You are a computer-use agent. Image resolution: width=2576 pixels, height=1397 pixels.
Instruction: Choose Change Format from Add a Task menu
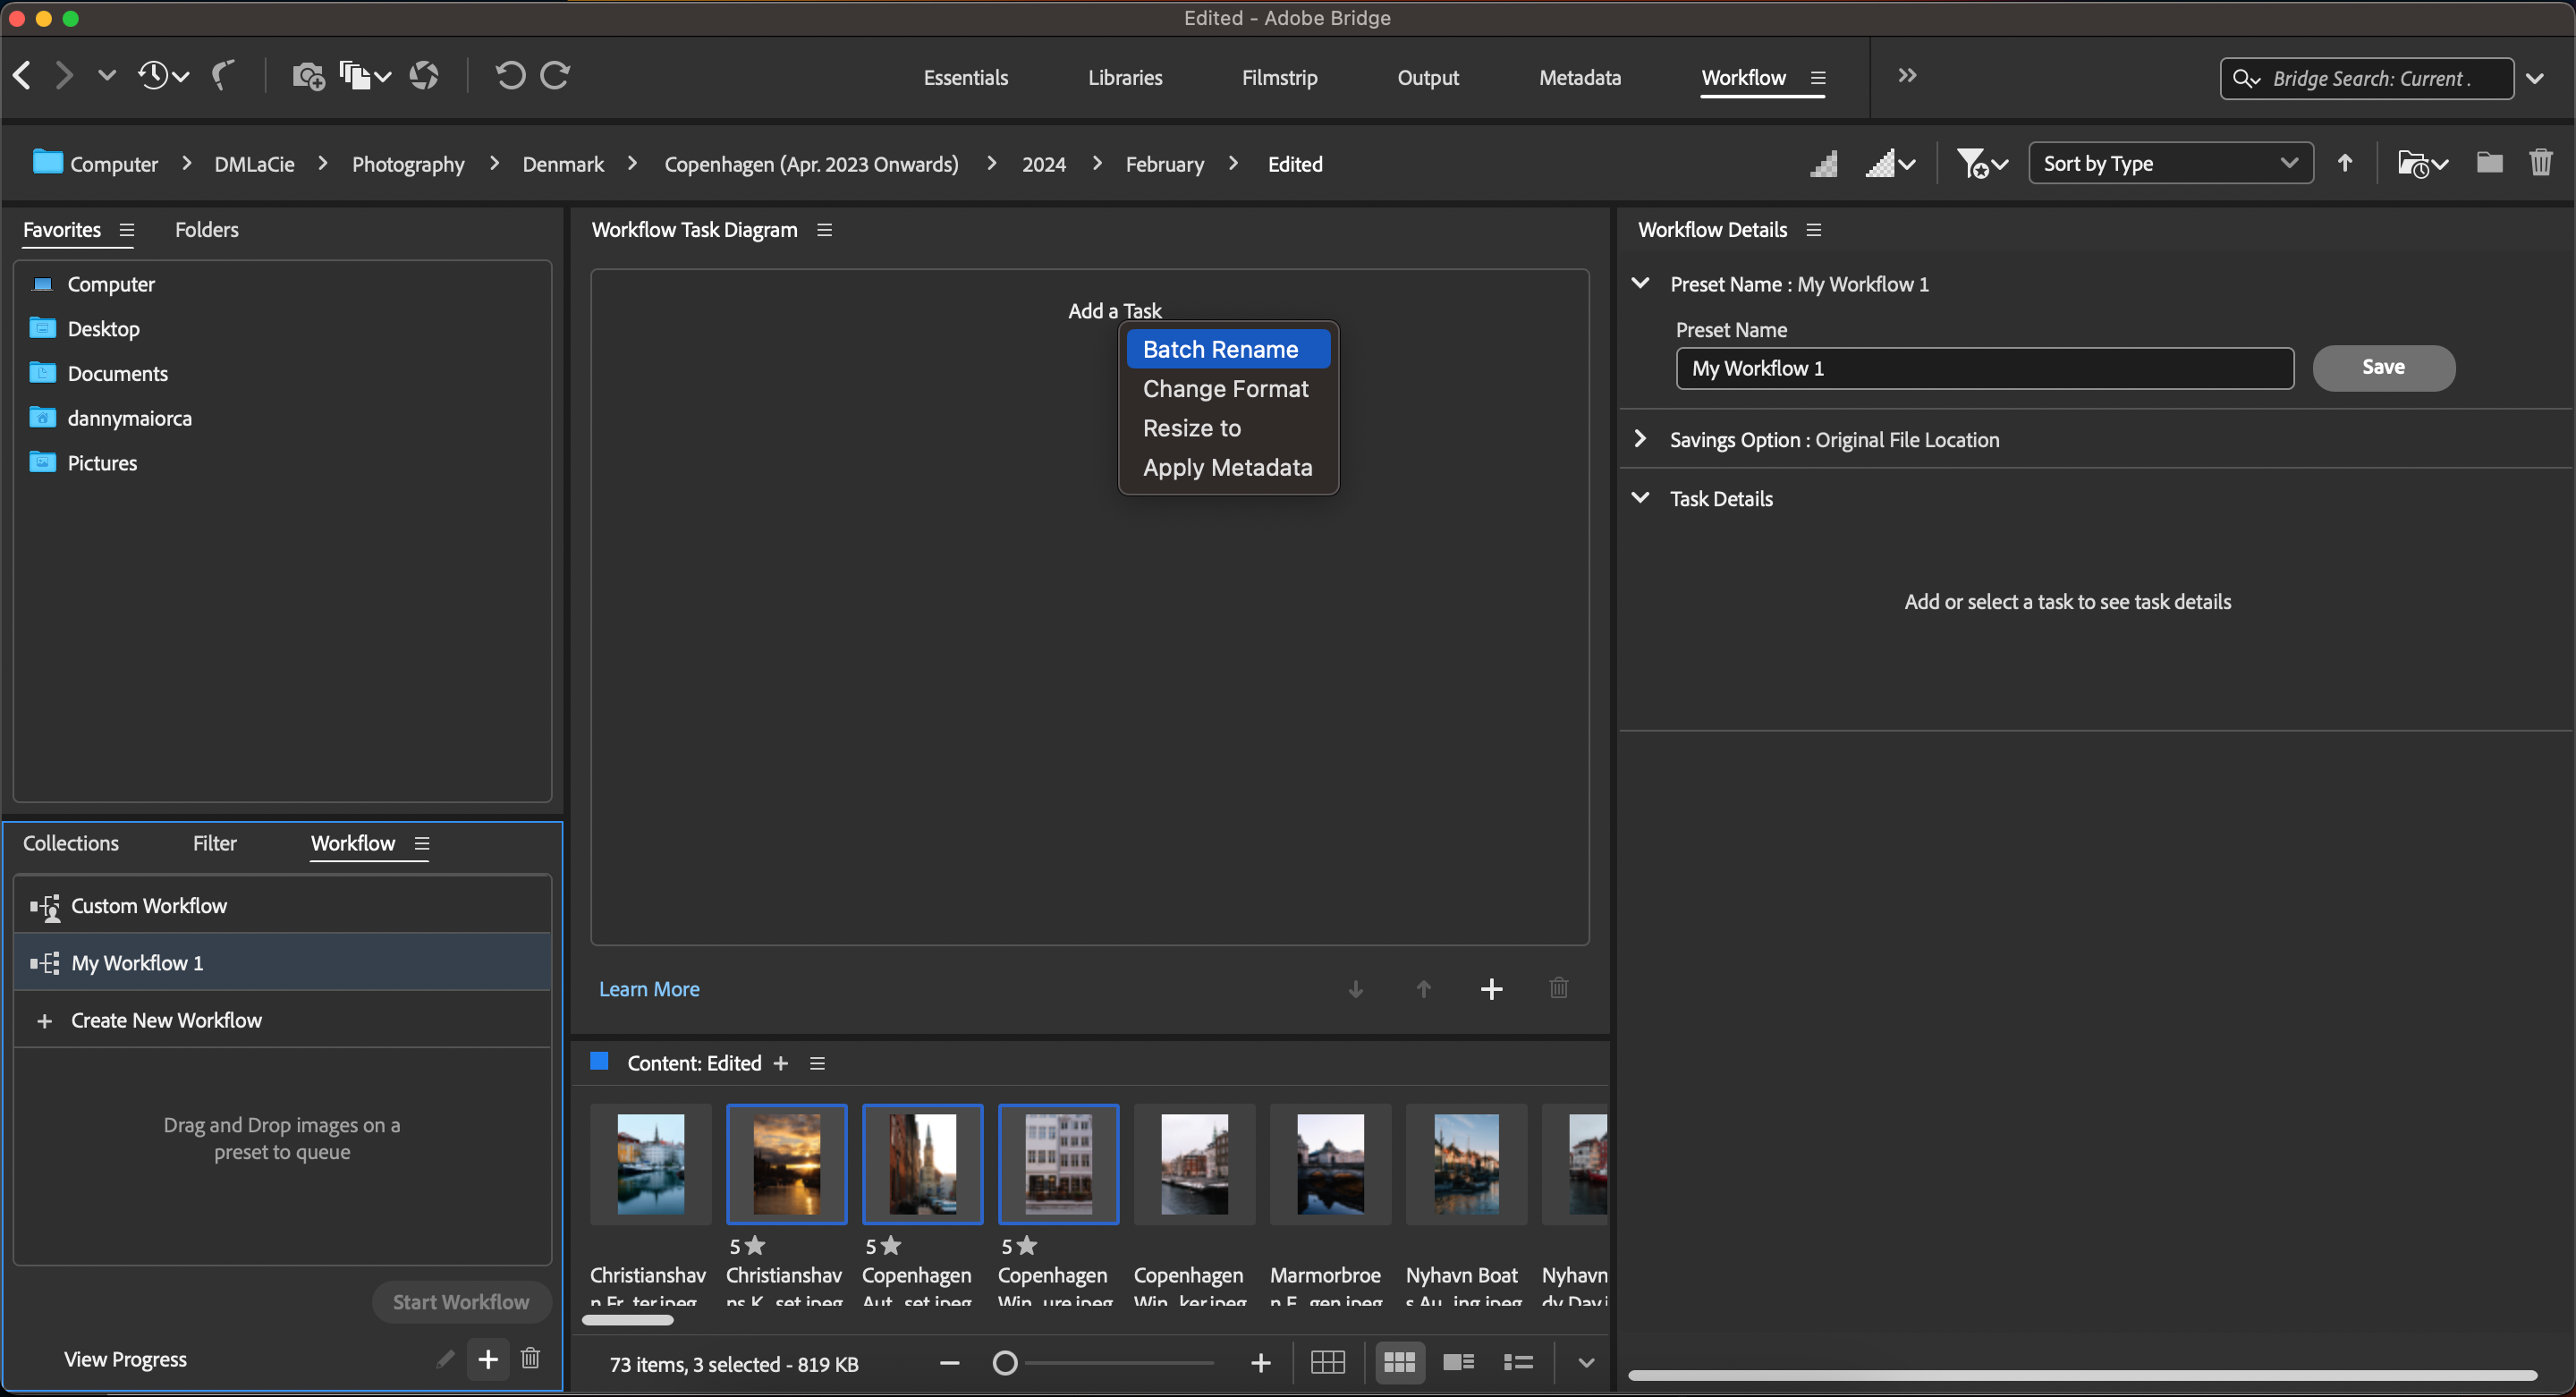coord(1225,389)
